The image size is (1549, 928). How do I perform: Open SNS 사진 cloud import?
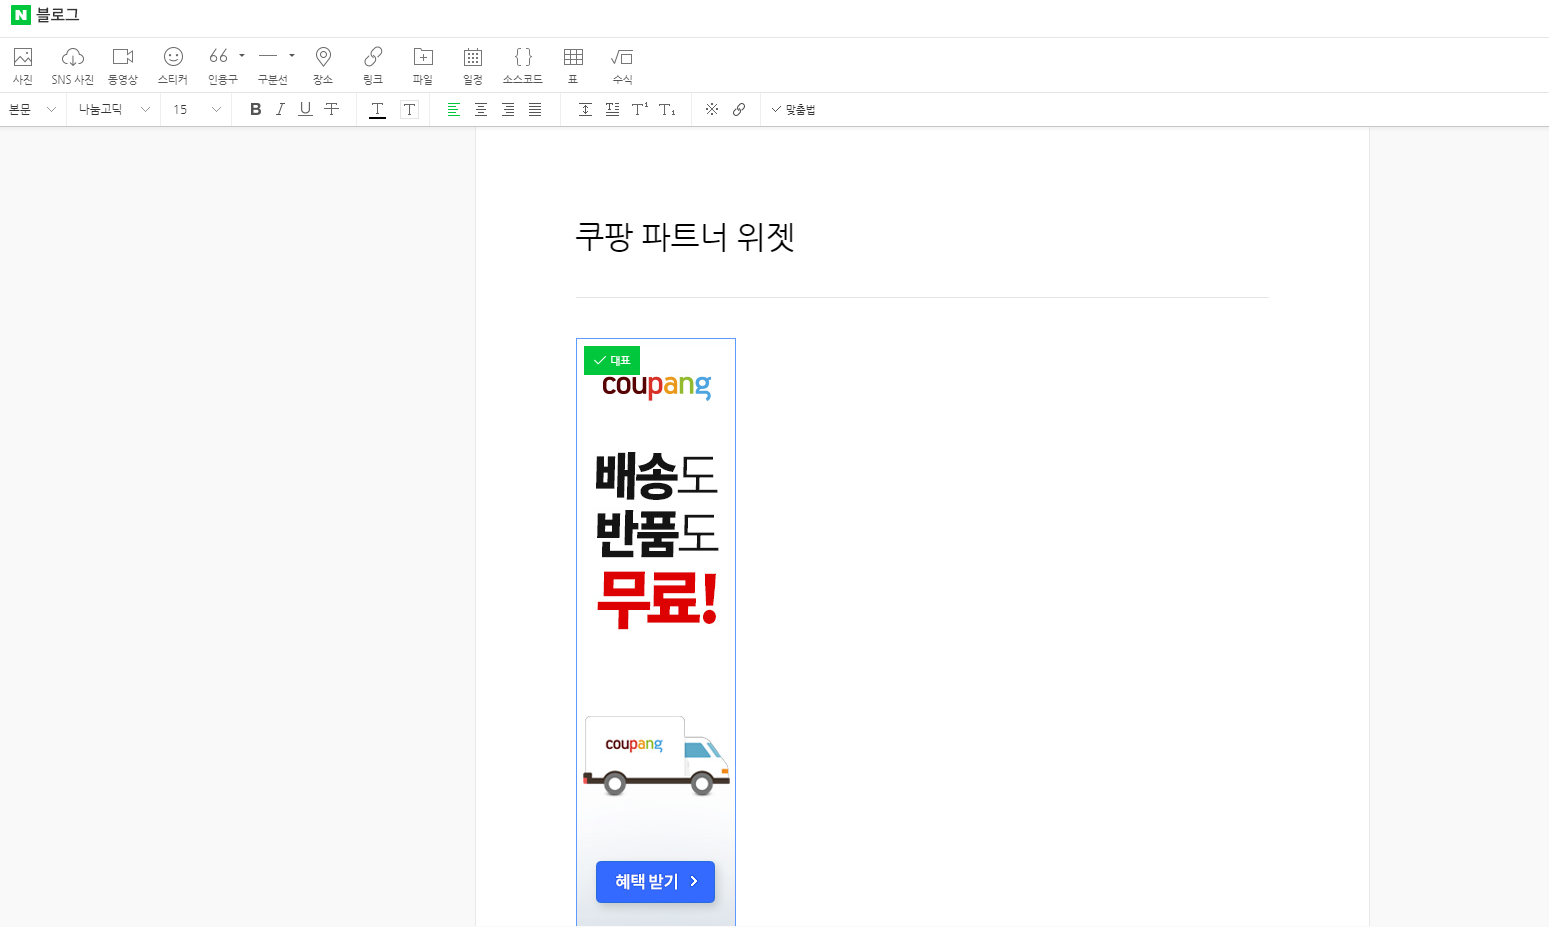(73, 66)
